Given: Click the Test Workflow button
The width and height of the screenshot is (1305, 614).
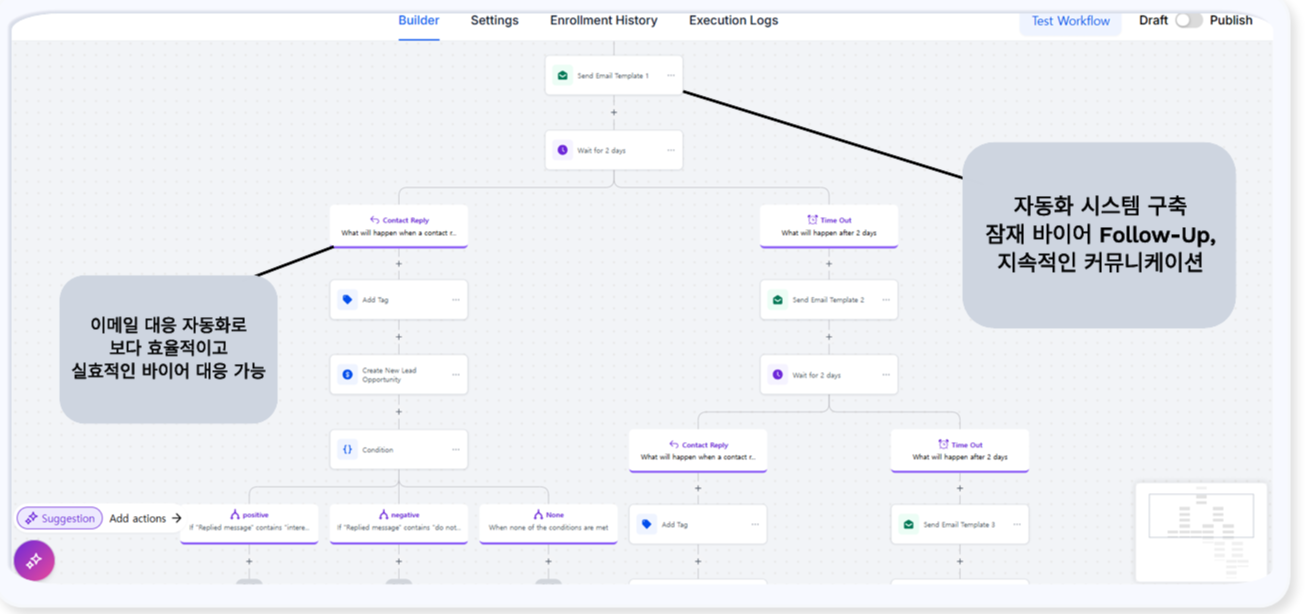Looking at the screenshot, I should [x=1071, y=20].
